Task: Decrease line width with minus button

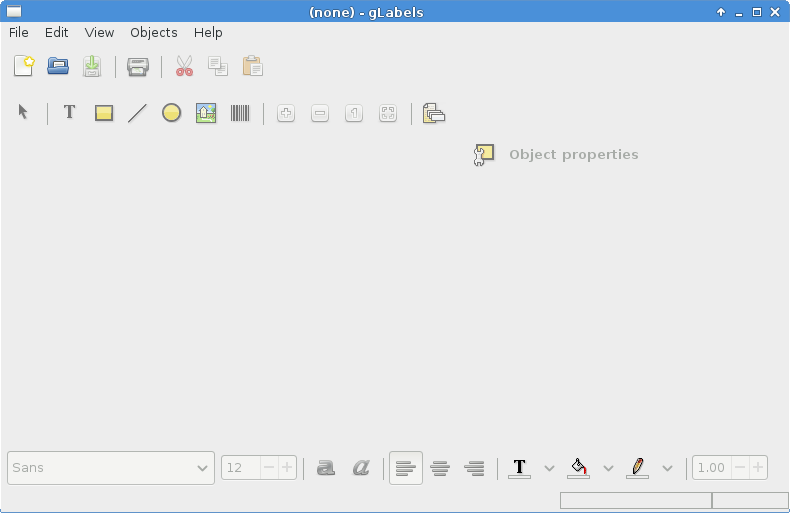Action: [740, 468]
